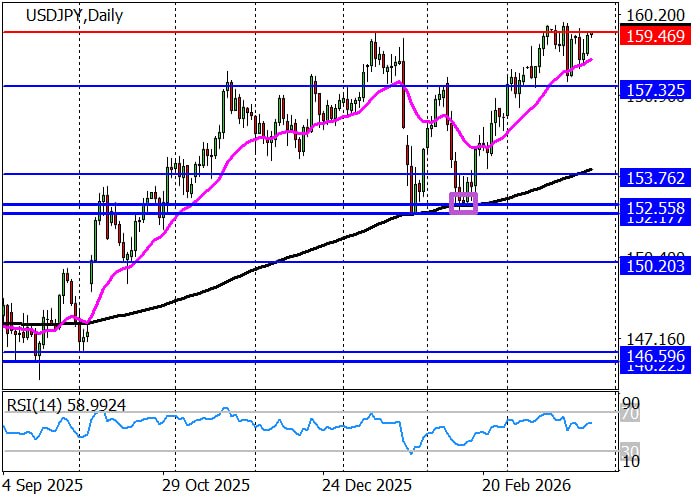Click the RSI scale value 90

632,401
